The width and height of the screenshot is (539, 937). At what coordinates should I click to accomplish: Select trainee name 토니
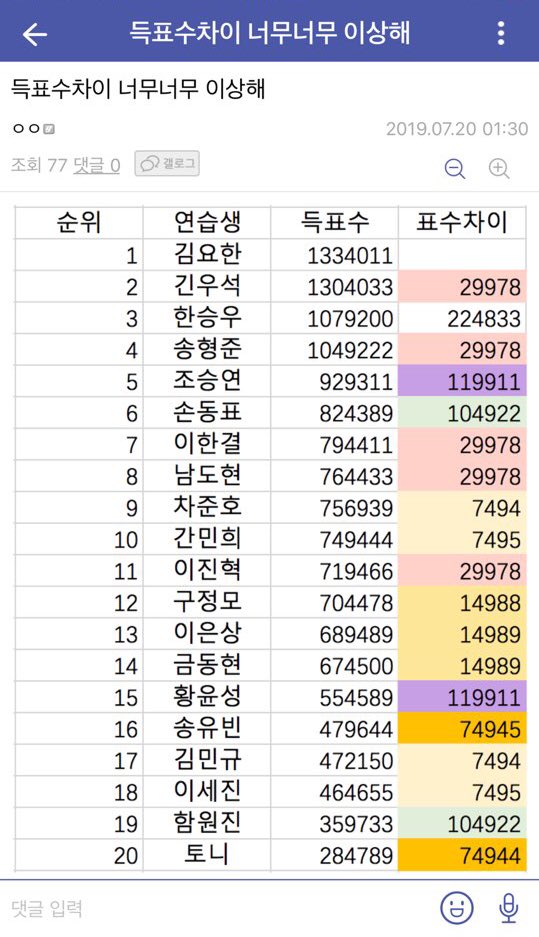[207, 856]
